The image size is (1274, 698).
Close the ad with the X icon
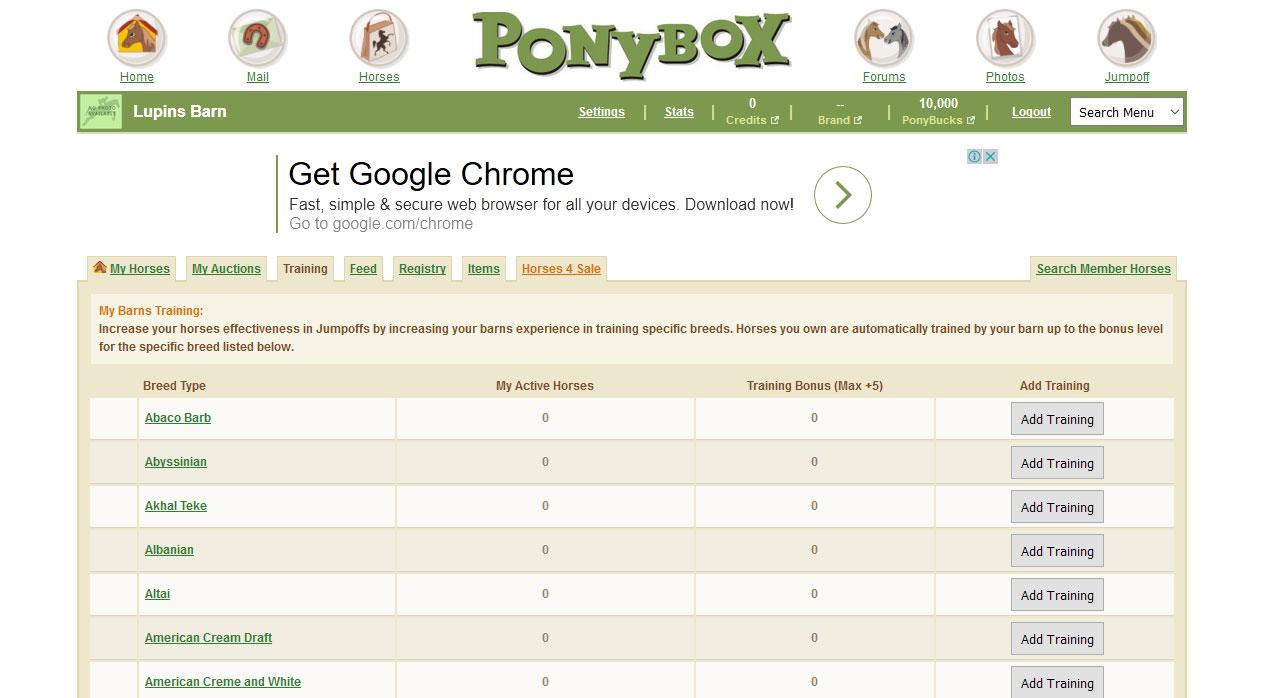pos(990,157)
